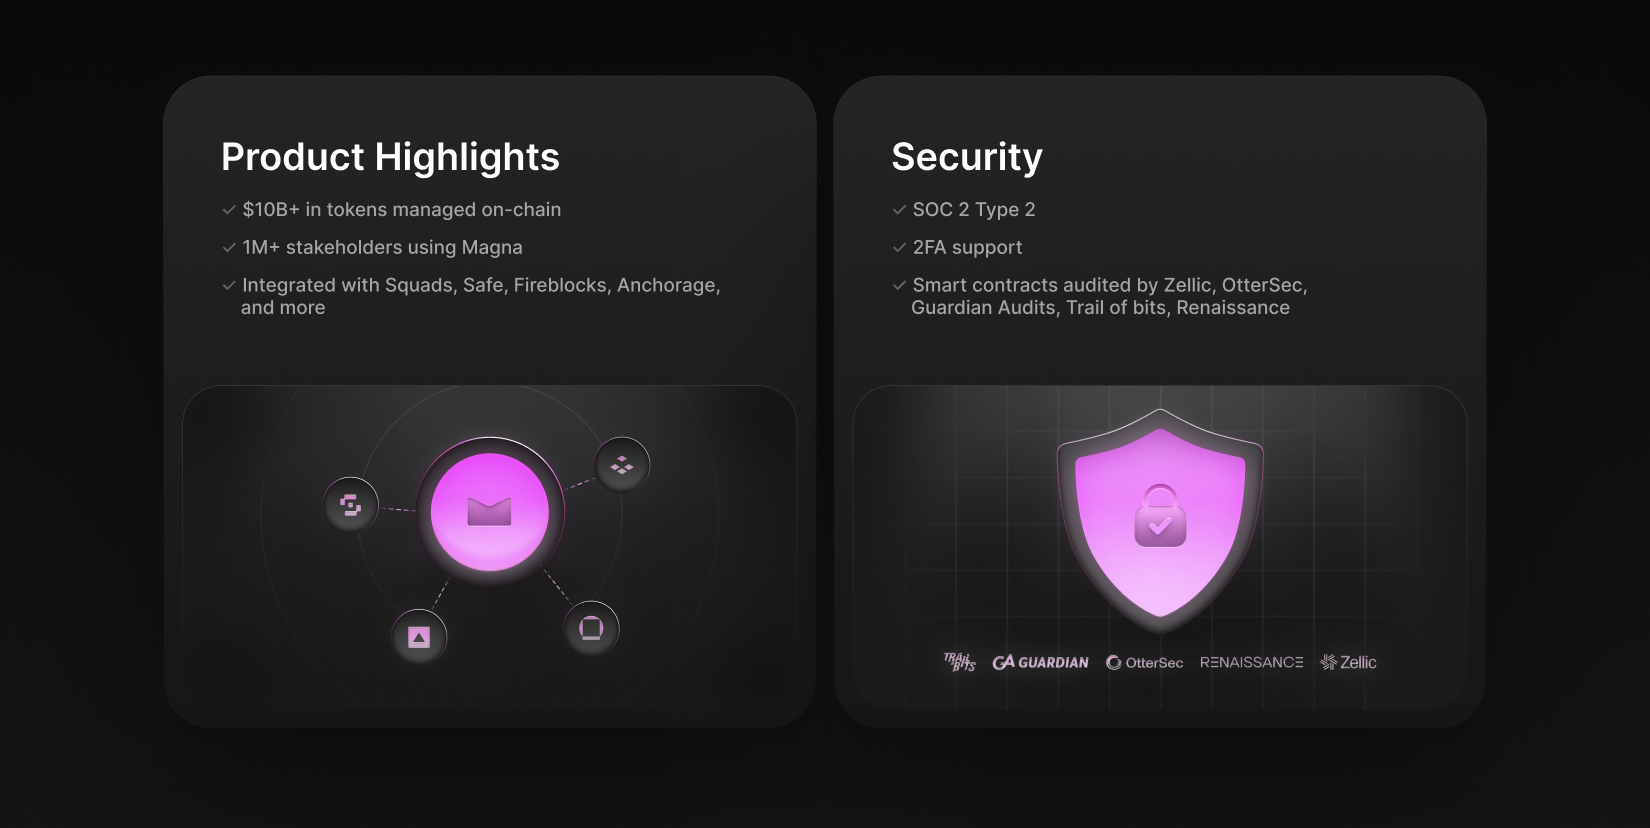The width and height of the screenshot is (1650, 828).
Task: Click the "Security" heading
Action: pos(966,157)
